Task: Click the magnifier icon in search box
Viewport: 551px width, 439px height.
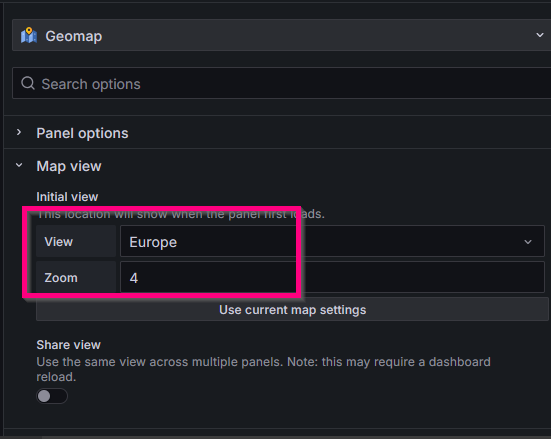Action: [x=28, y=84]
